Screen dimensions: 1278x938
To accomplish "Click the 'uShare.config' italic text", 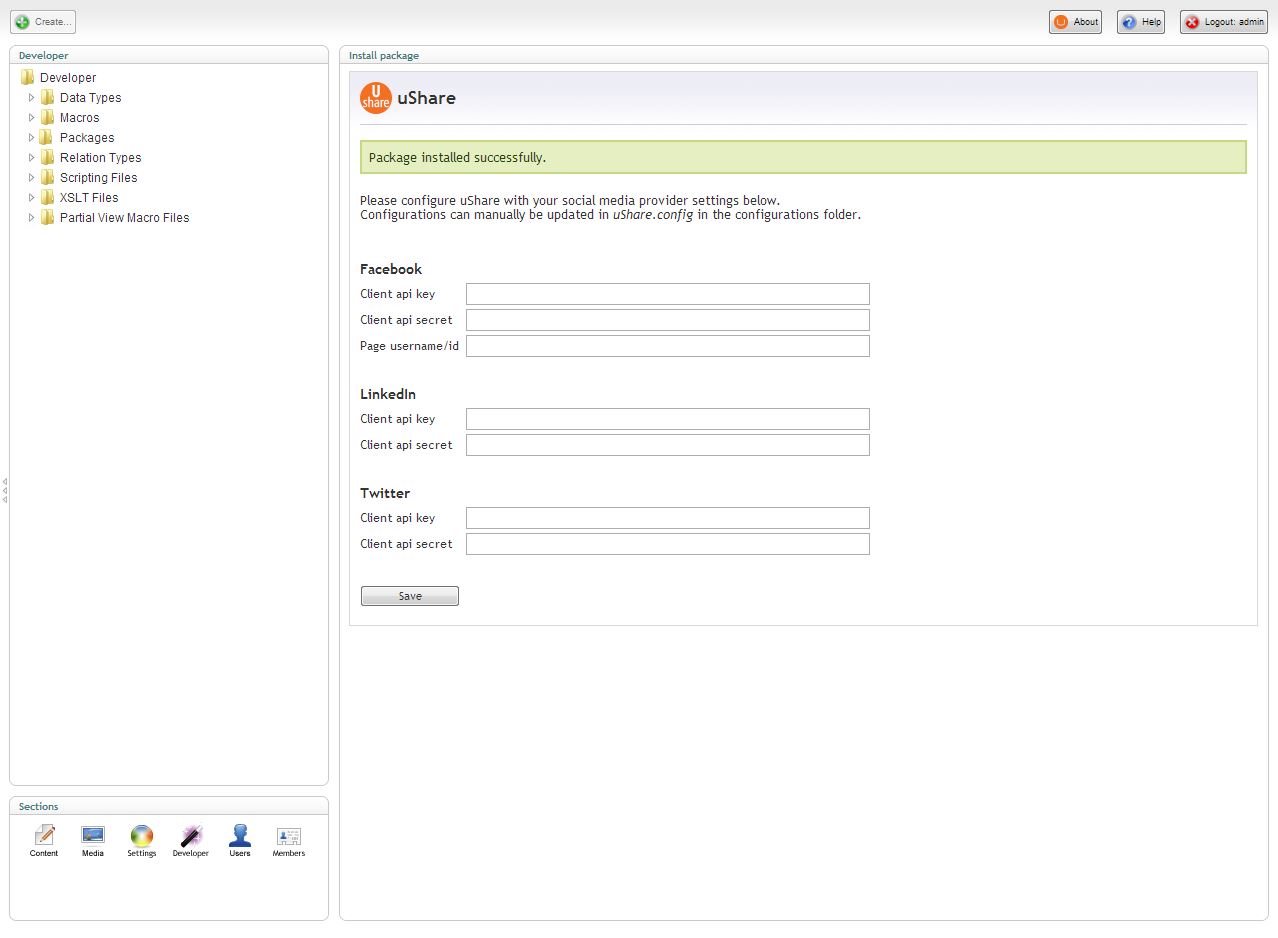I will (653, 215).
